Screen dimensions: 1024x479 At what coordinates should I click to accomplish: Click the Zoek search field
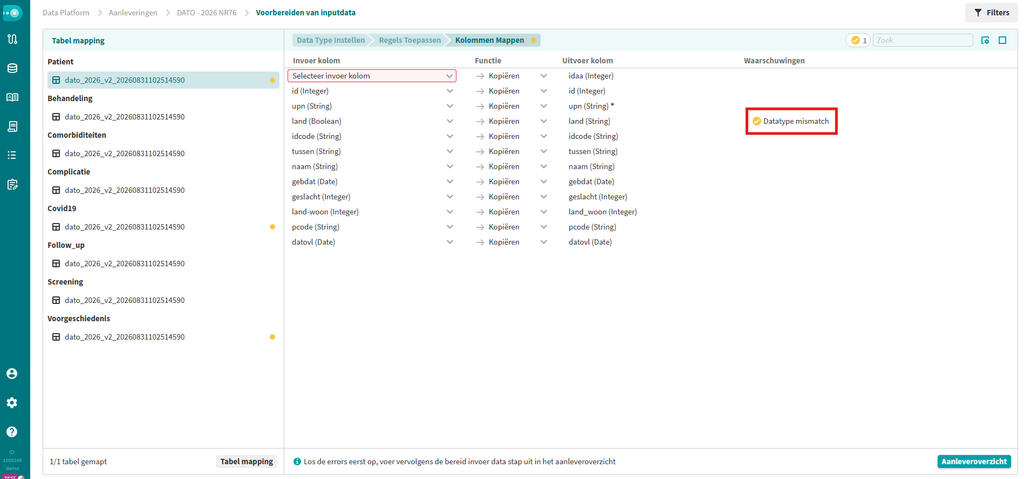click(923, 41)
